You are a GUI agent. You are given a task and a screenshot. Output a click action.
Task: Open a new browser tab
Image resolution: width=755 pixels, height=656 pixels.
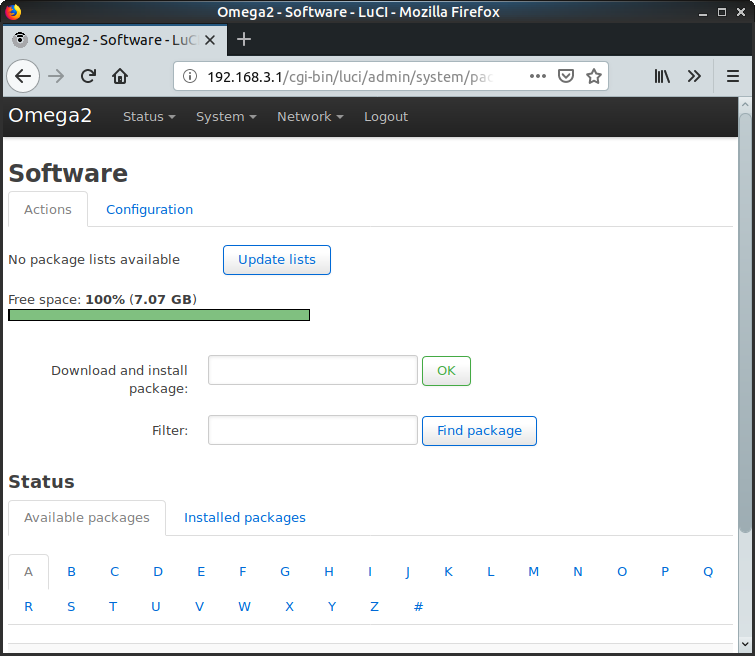pos(244,39)
